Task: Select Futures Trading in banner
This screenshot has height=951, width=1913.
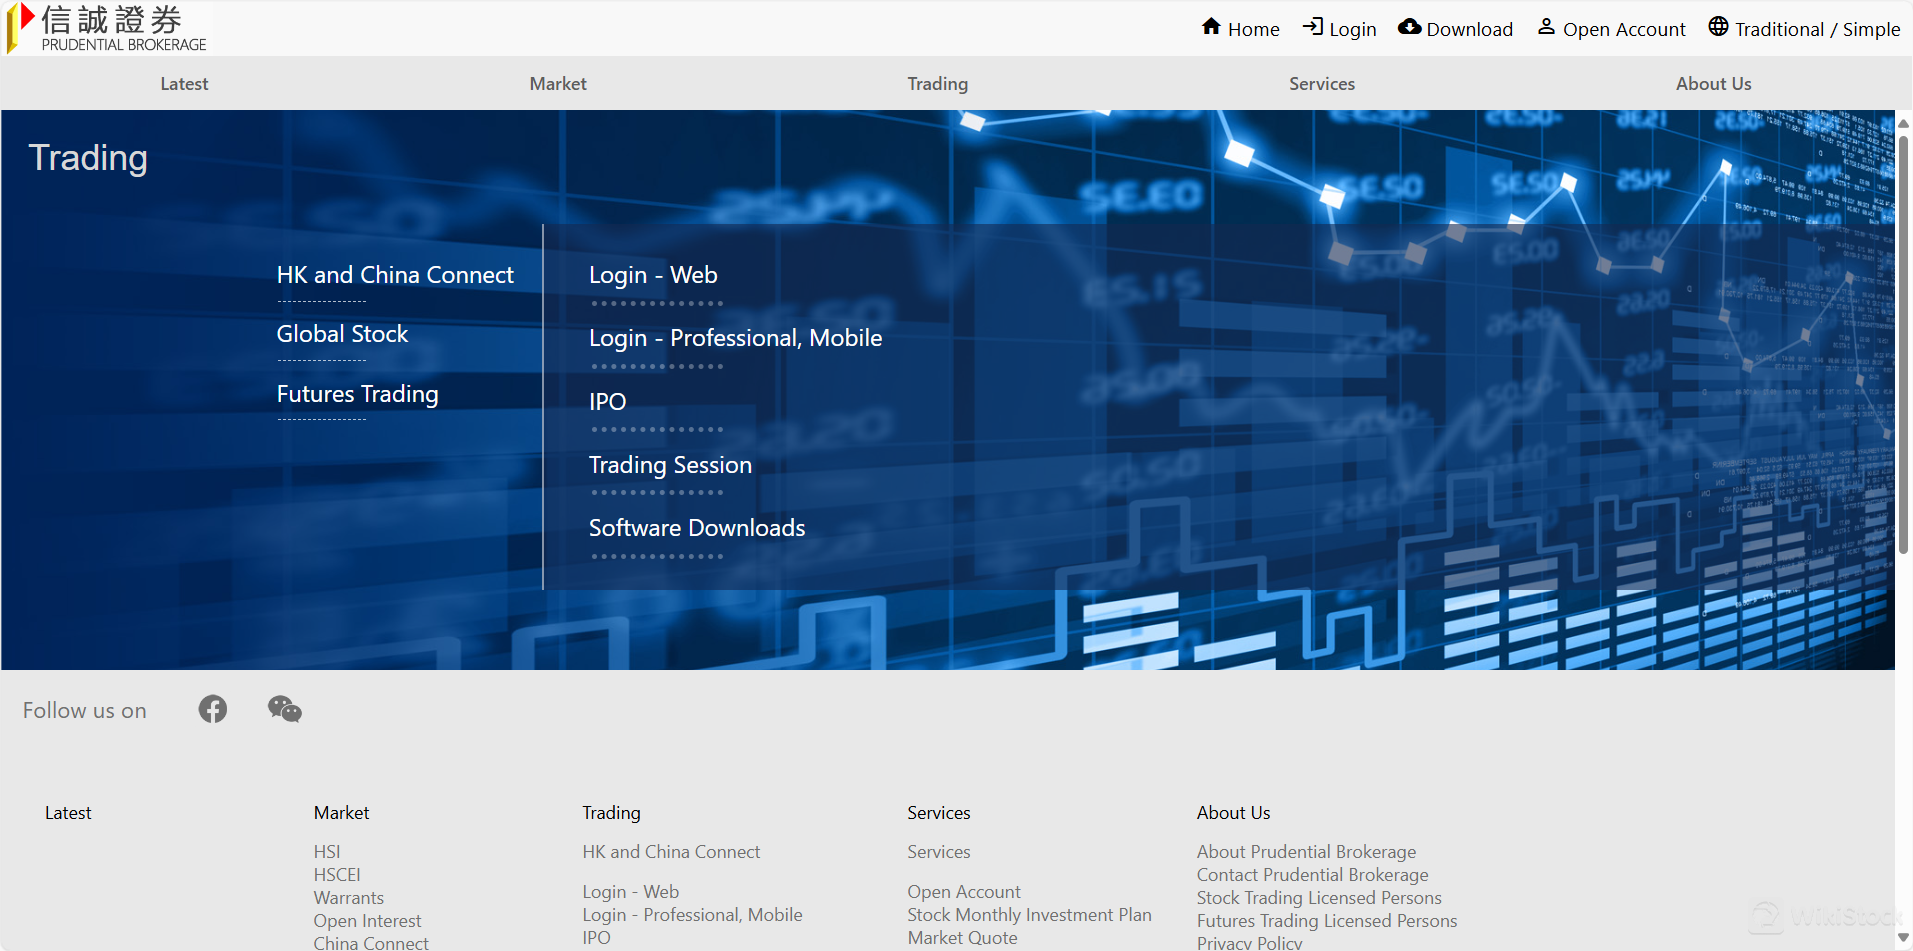Action: (x=357, y=394)
